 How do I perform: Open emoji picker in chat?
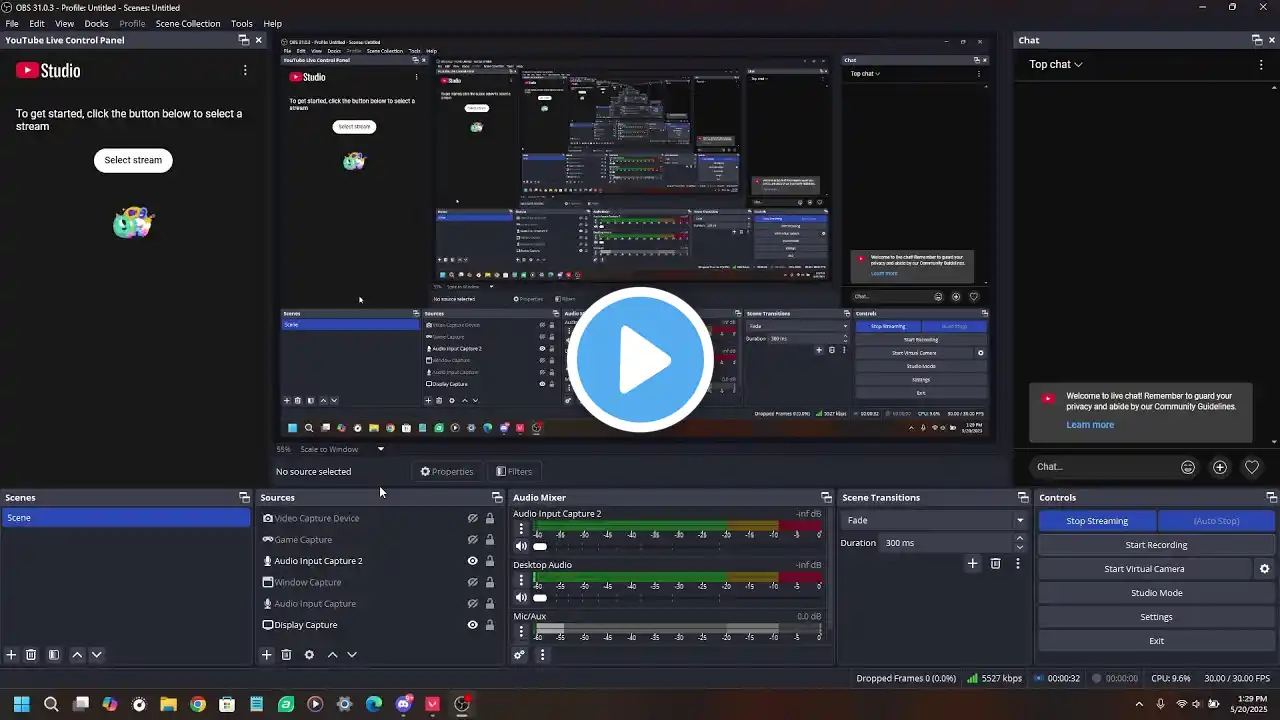1188,467
